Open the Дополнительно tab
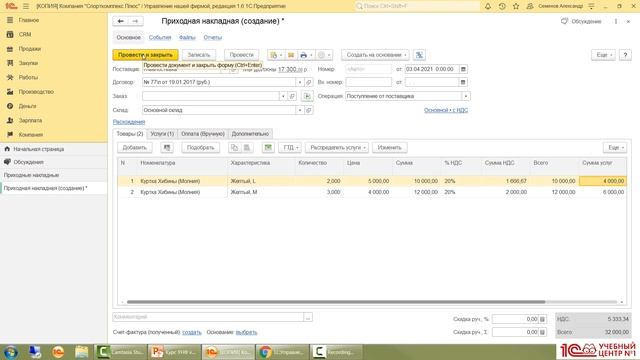Screen dimensions: 640x360 (250, 133)
